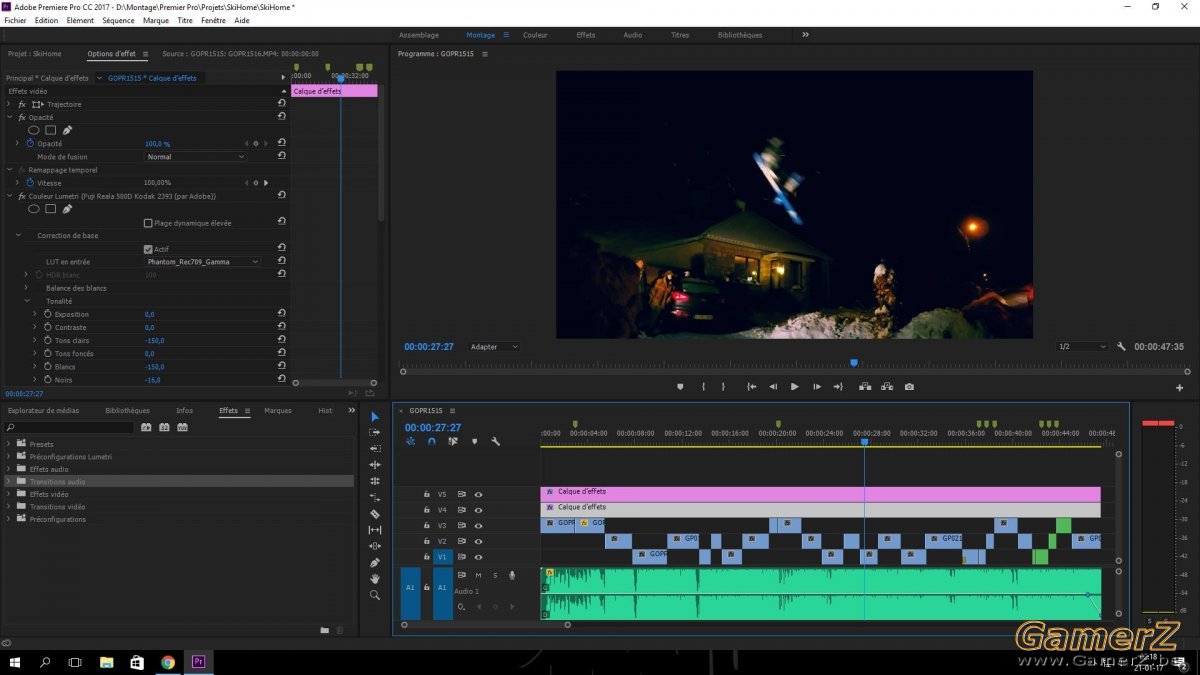Open the Séquence menu
Image resolution: width=1200 pixels, height=675 pixels.
coord(118,20)
